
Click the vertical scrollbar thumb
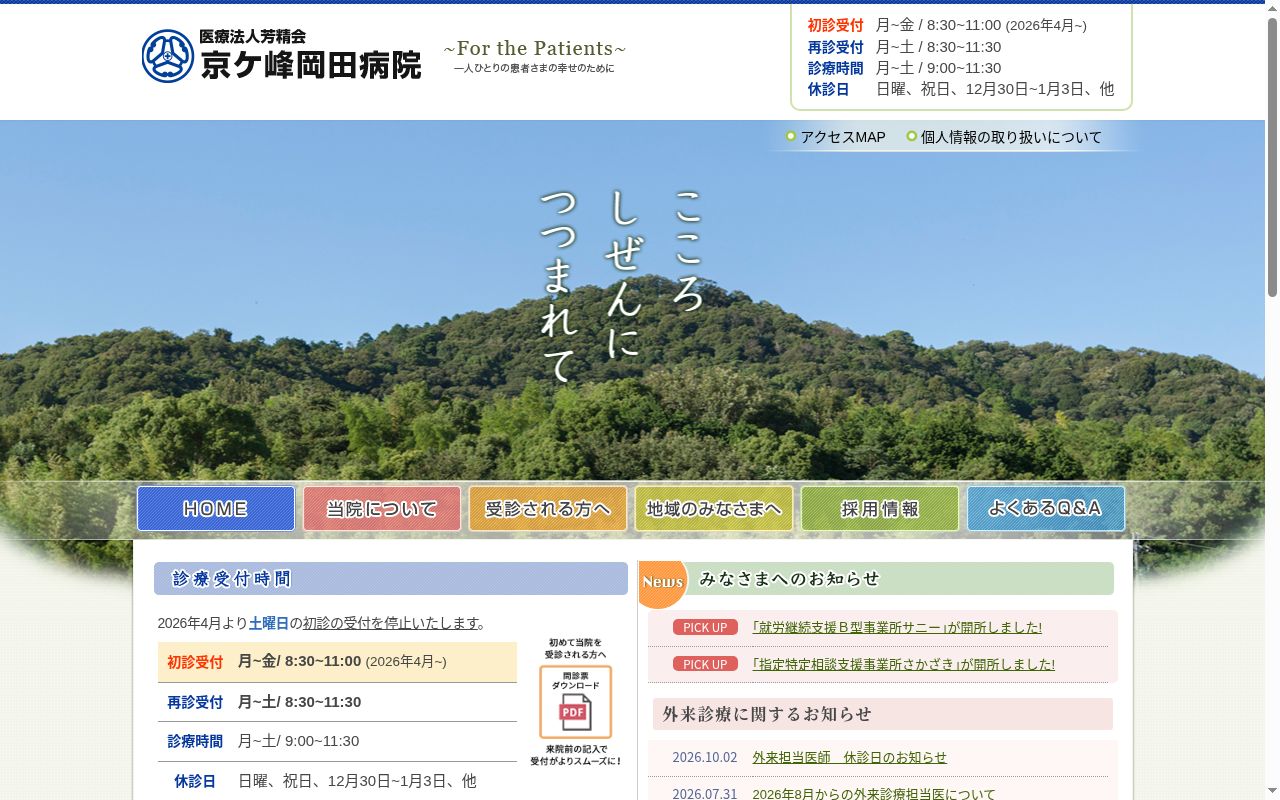click(1272, 155)
